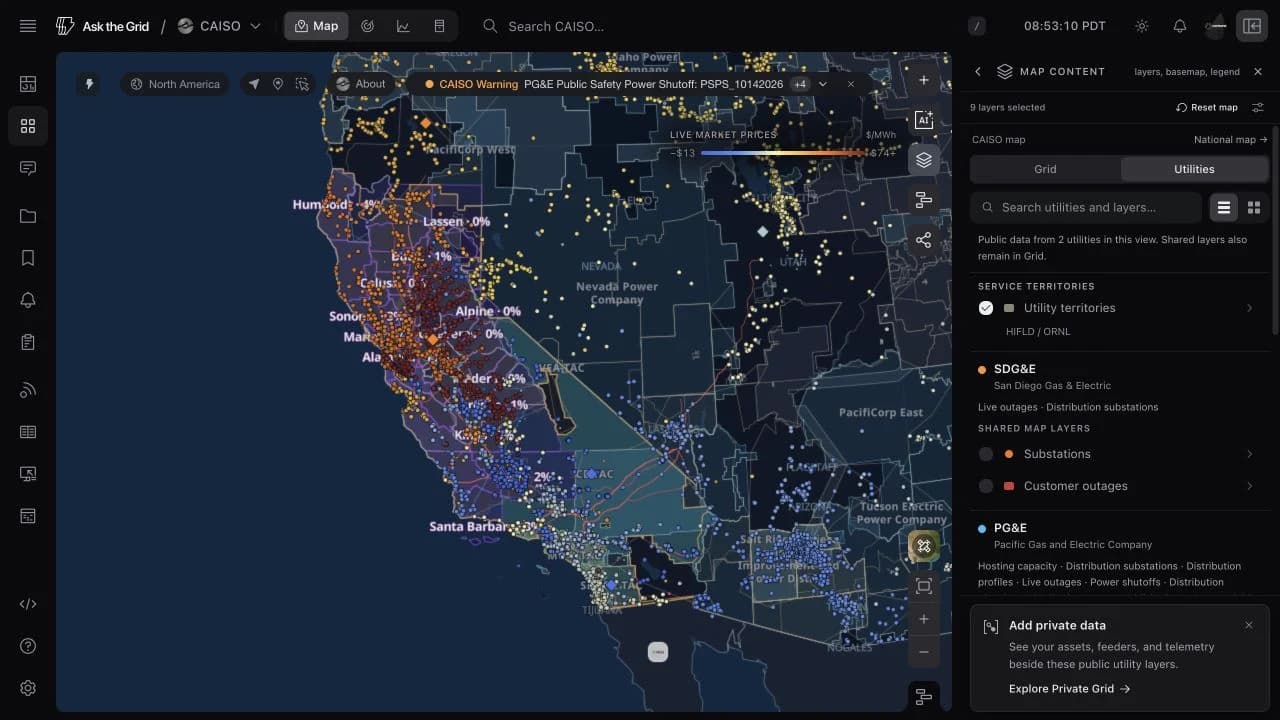Click the share icon on the map

(x=924, y=240)
